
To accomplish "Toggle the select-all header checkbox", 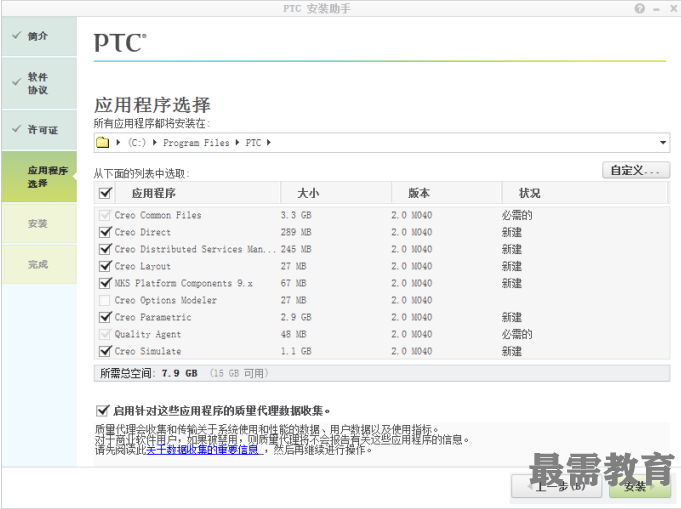I will (x=106, y=193).
